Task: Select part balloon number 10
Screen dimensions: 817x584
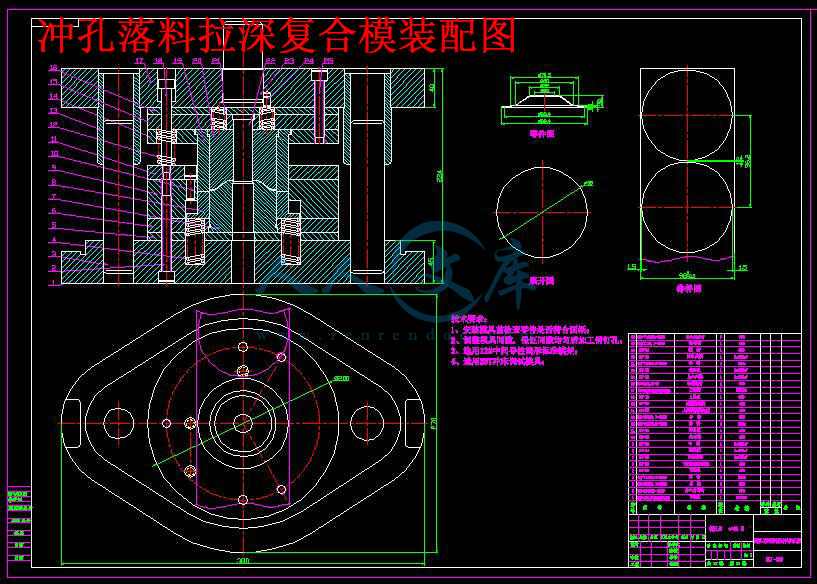Action: point(53,154)
